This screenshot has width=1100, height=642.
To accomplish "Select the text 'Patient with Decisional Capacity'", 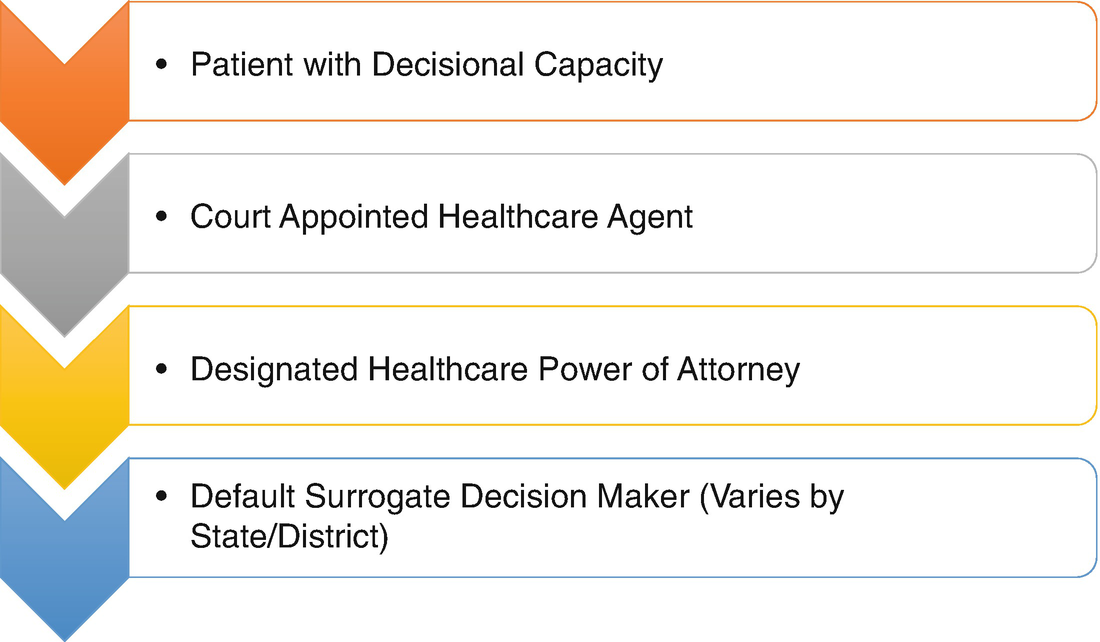I will tap(427, 65).
